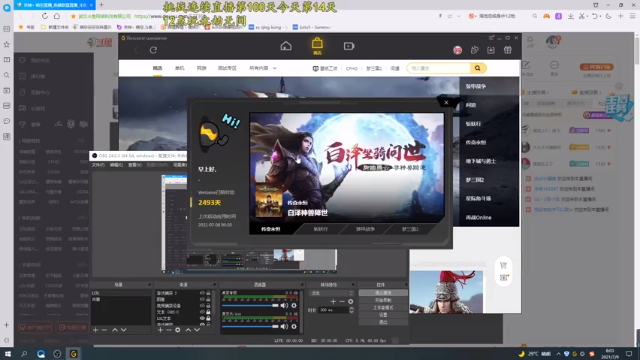Add a source with the OBS sources plus

160,330
